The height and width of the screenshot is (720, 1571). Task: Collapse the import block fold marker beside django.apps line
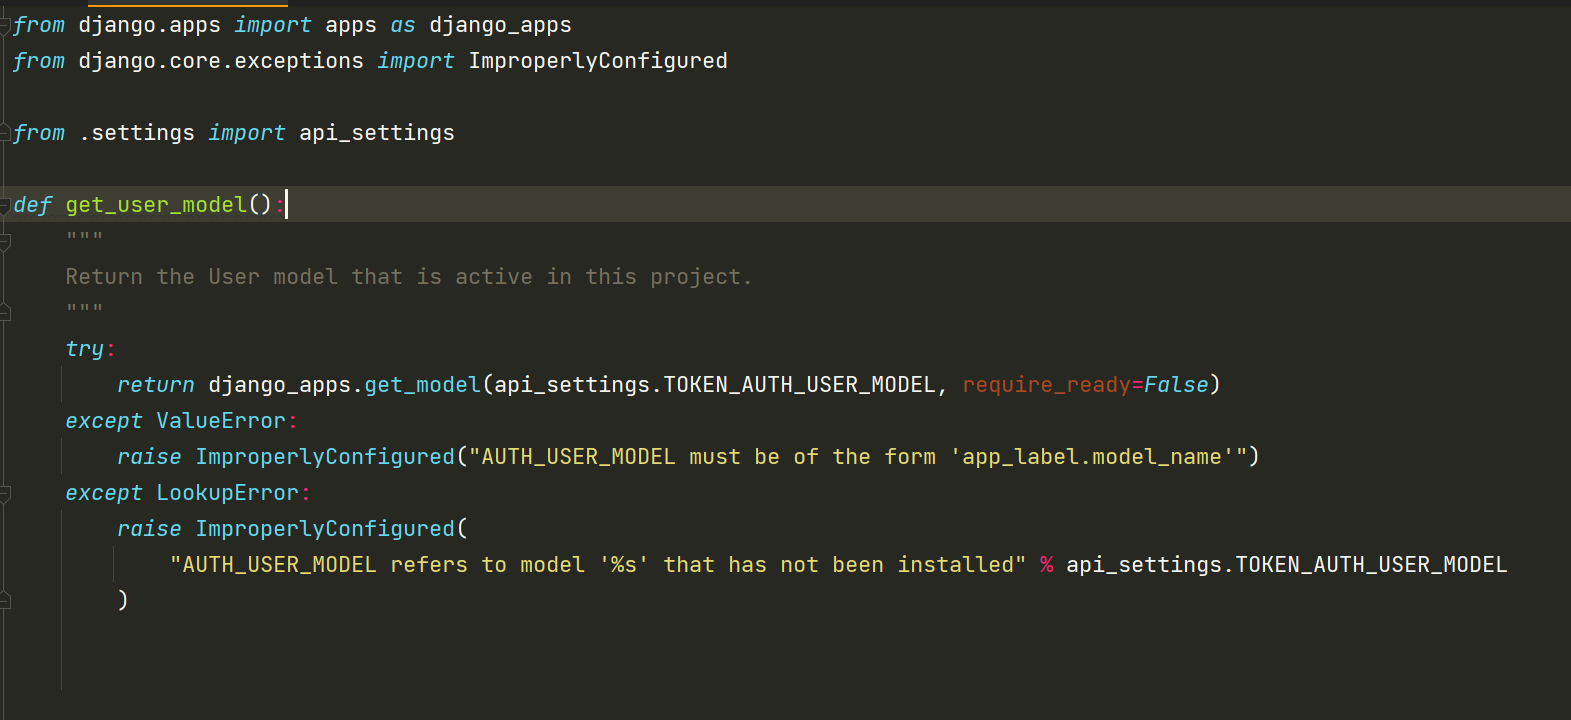tap(5, 26)
